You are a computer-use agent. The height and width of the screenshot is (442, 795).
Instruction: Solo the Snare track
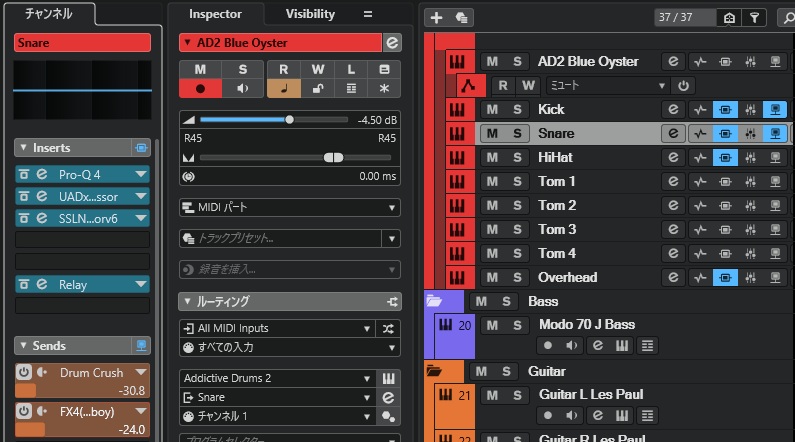point(517,133)
